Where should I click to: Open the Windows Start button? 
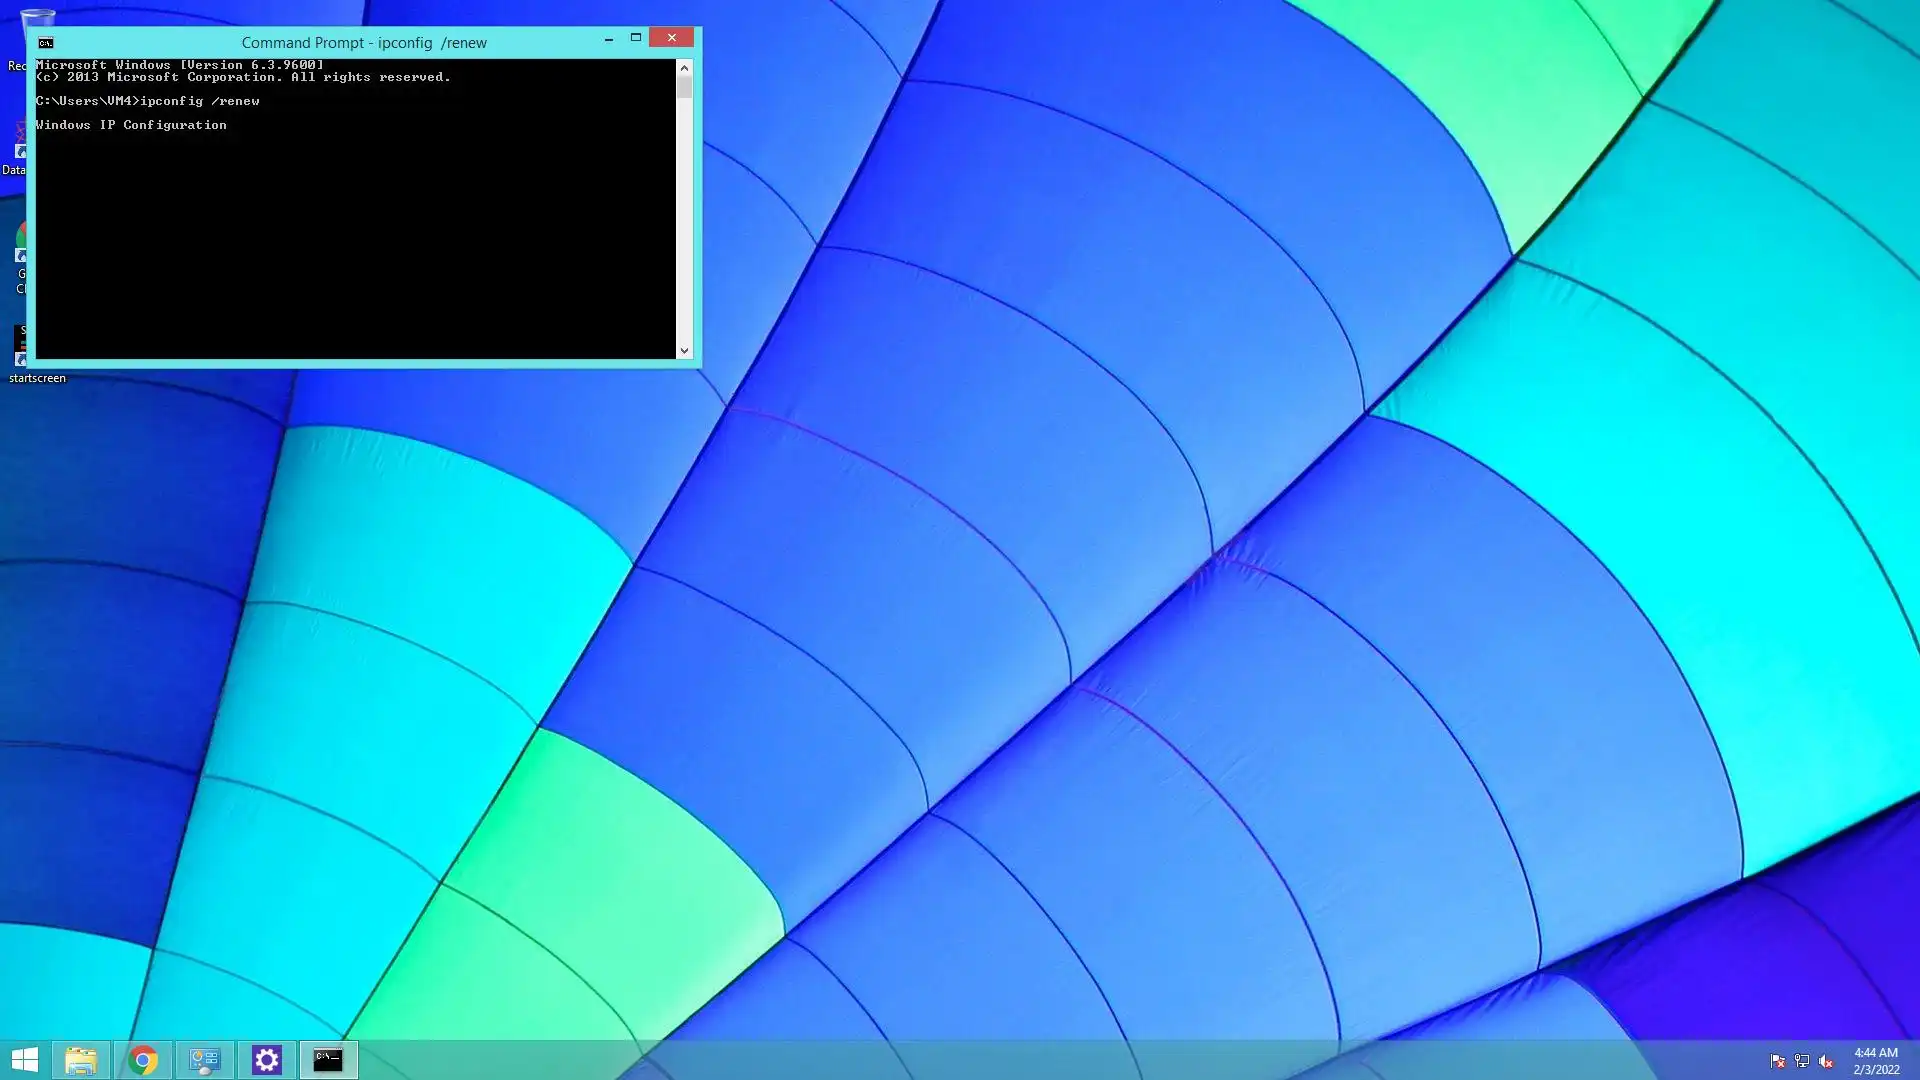coord(25,1060)
